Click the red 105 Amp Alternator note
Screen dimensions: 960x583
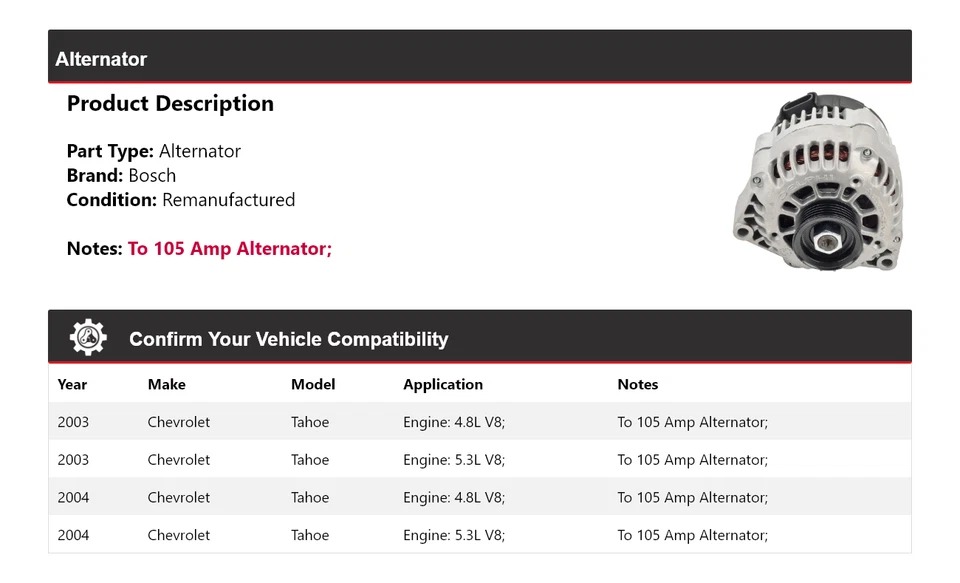click(229, 248)
